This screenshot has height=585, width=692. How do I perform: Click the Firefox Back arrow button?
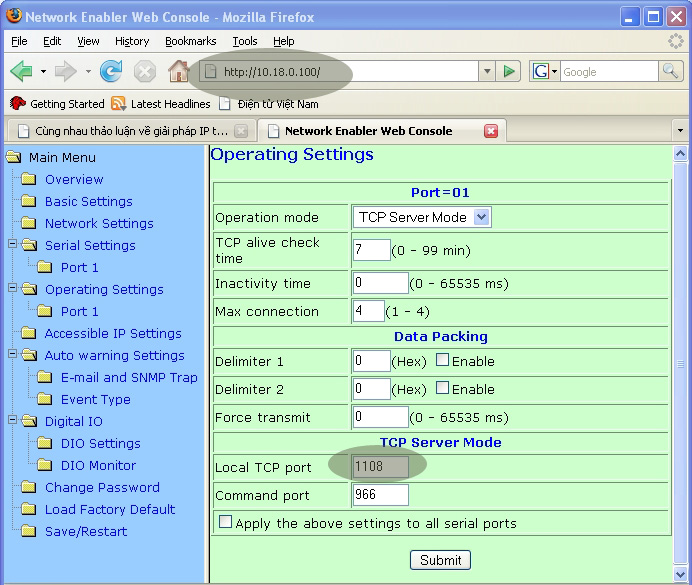pyautogui.click(x=21, y=71)
